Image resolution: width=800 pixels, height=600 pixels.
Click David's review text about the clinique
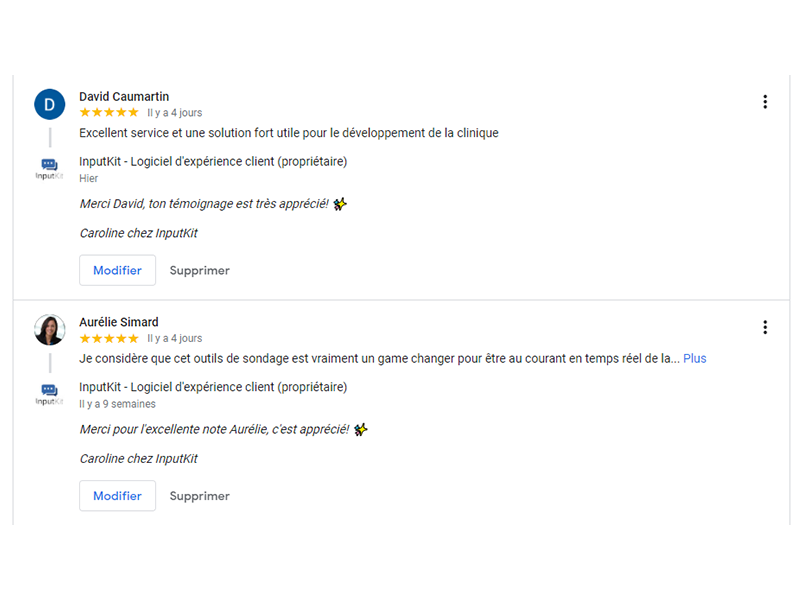(x=289, y=133)
